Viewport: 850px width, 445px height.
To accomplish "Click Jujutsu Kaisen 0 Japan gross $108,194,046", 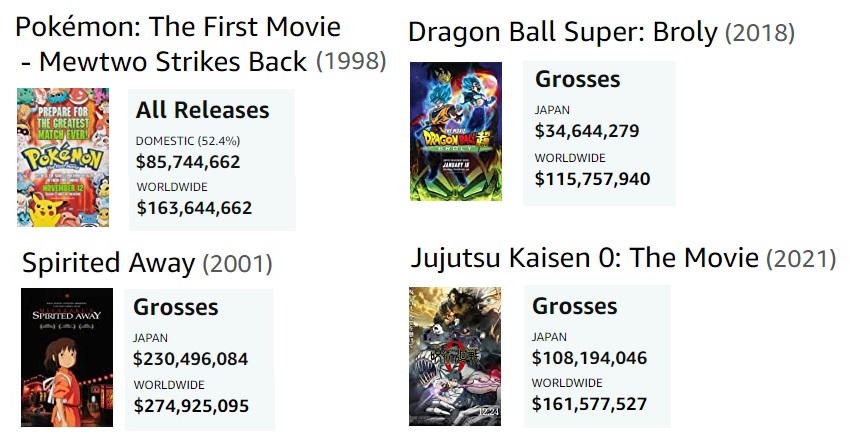I will [589, 356].
